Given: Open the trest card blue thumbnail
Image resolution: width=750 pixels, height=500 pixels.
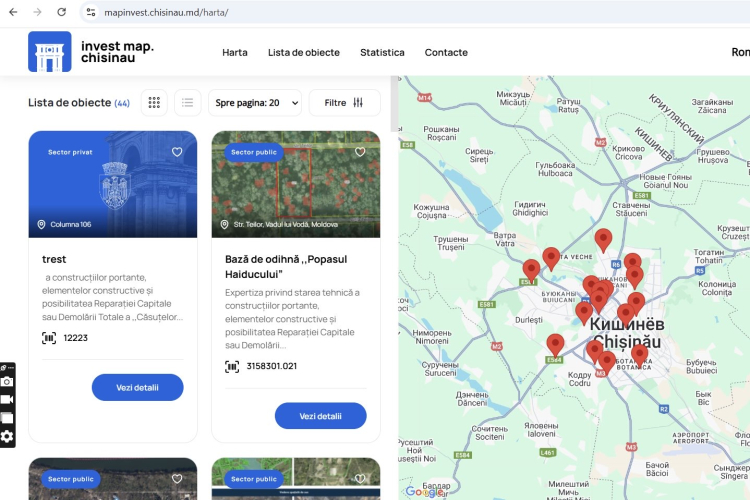Looking at the screenshot, I should (x=113, y=184).
